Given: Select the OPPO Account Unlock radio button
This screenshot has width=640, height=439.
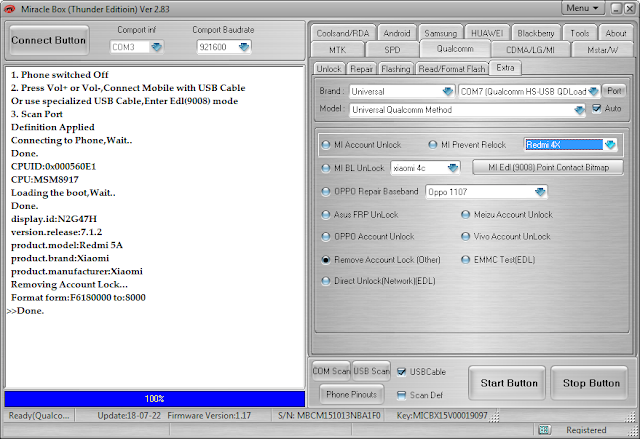Looking at the screenshot, I should tap(326, 237).
